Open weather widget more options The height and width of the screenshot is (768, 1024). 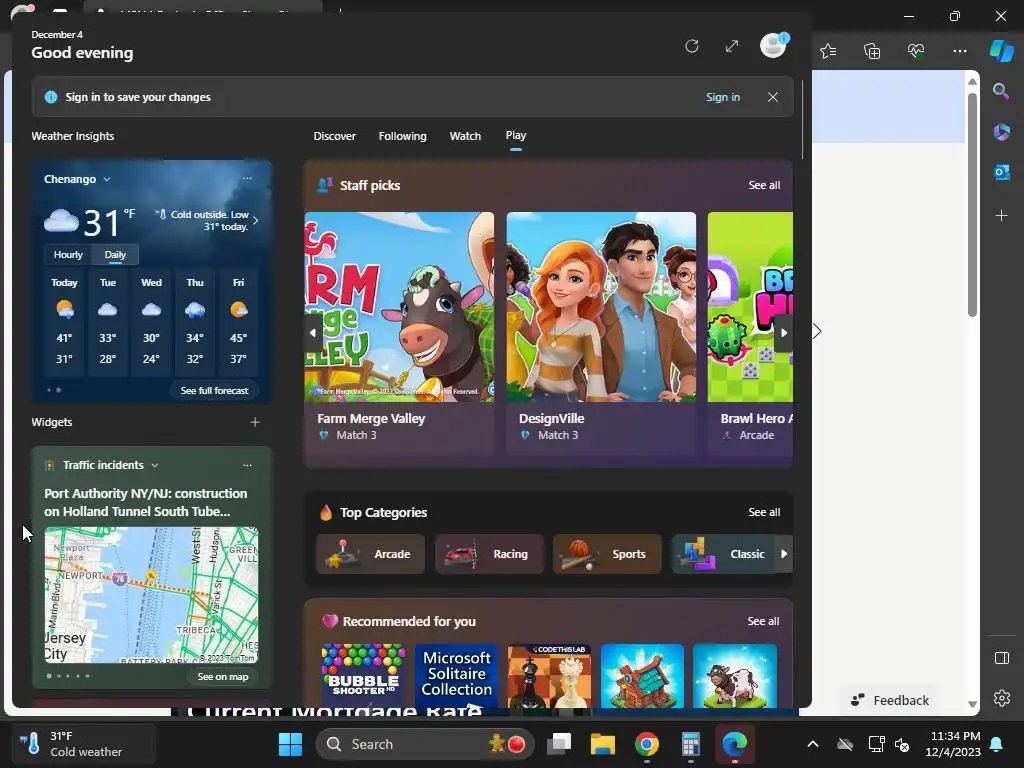point(247,178)
